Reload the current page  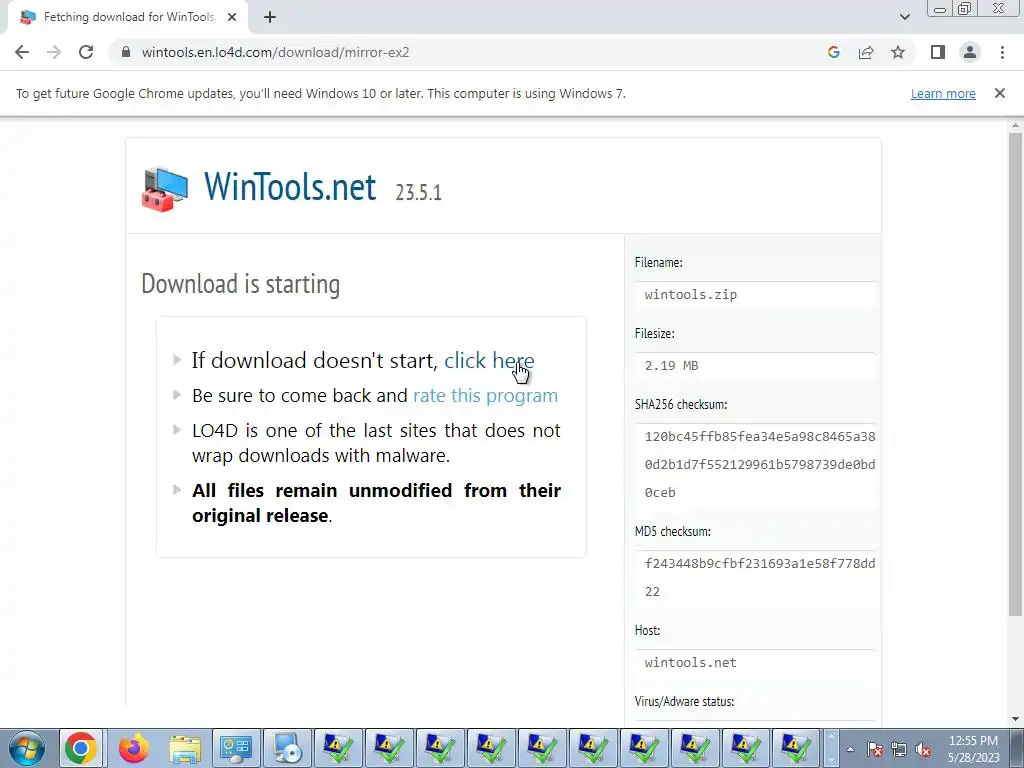[86, 52]
